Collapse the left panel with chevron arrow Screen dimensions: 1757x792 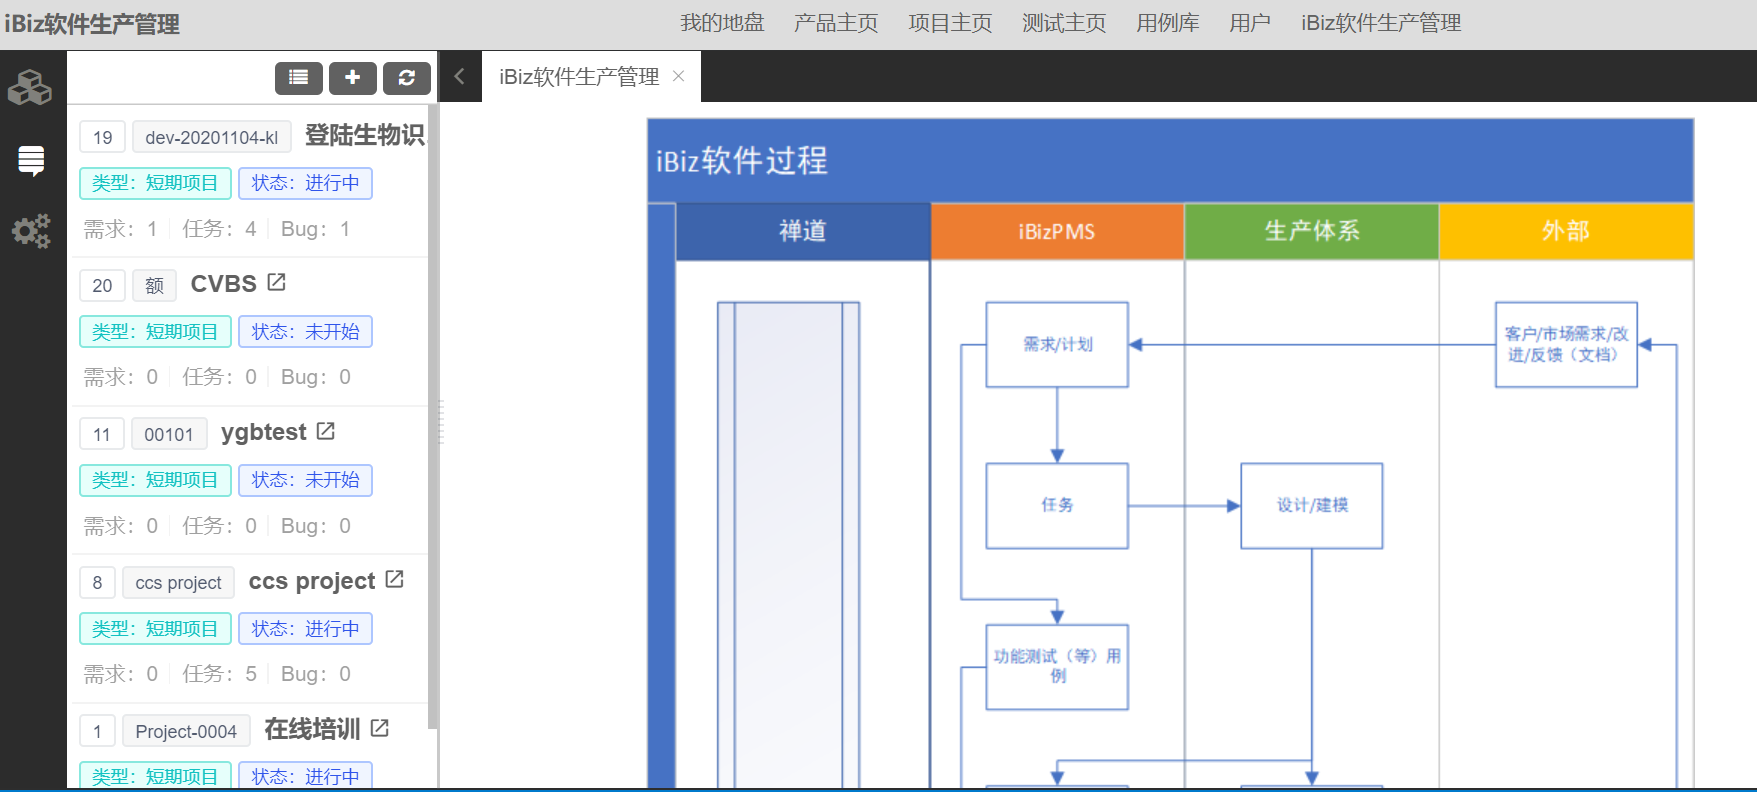[x=460, y=76]
